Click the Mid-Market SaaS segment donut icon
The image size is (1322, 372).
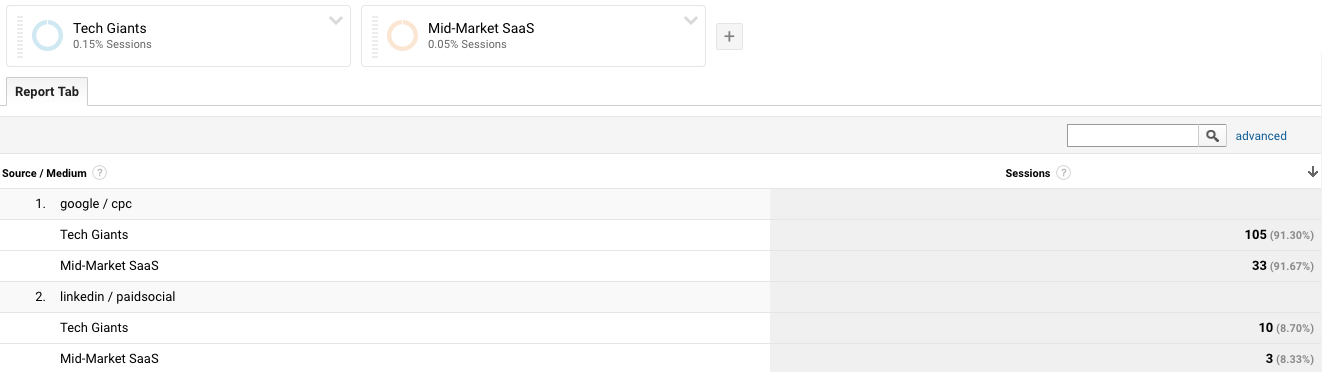click(402, 36)
